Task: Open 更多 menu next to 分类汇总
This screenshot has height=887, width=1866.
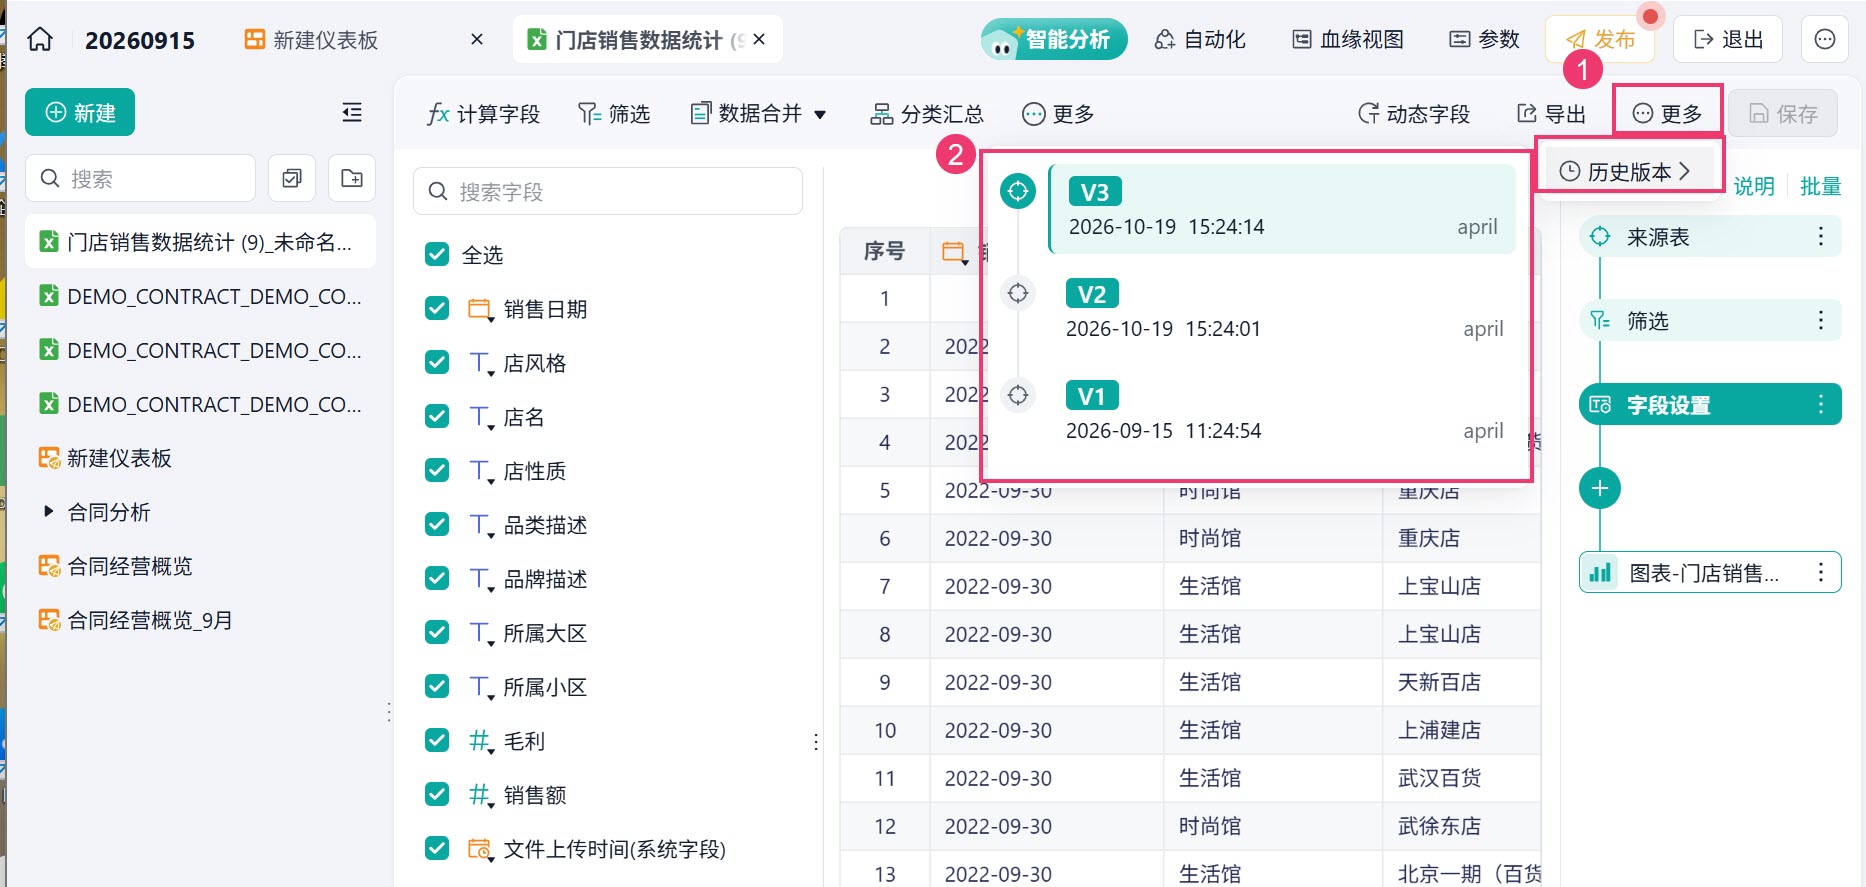Action: pyautogui.click(x=1058, y=113)
